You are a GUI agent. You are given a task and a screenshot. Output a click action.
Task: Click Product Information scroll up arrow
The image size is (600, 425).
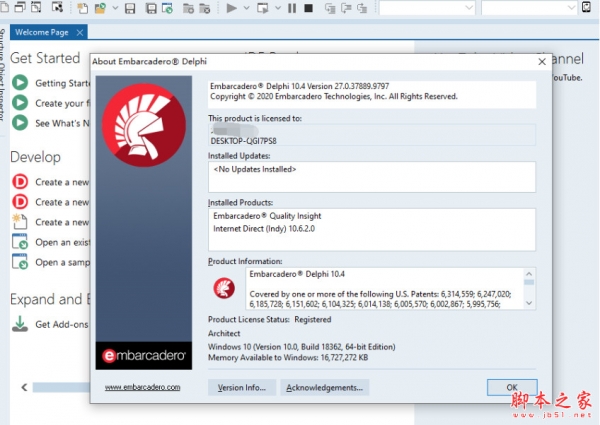[x=529, y=274]
